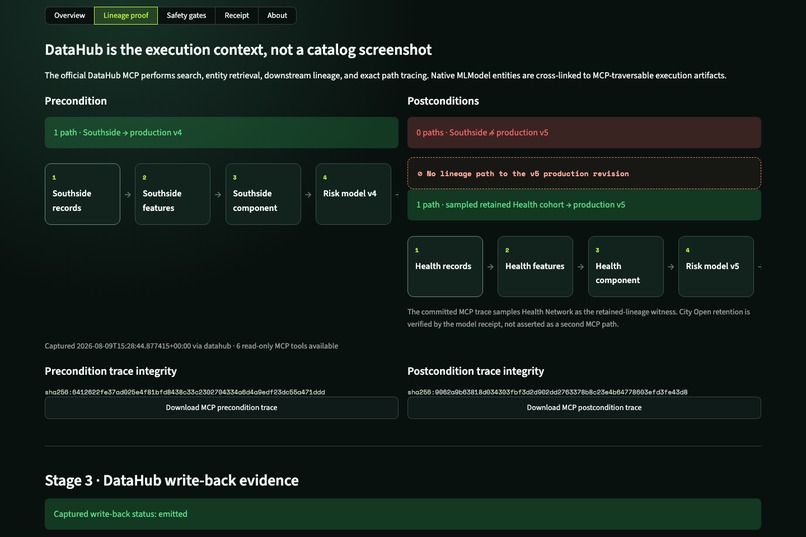
Task: Click the Postconditions heading
Action: 443,101
